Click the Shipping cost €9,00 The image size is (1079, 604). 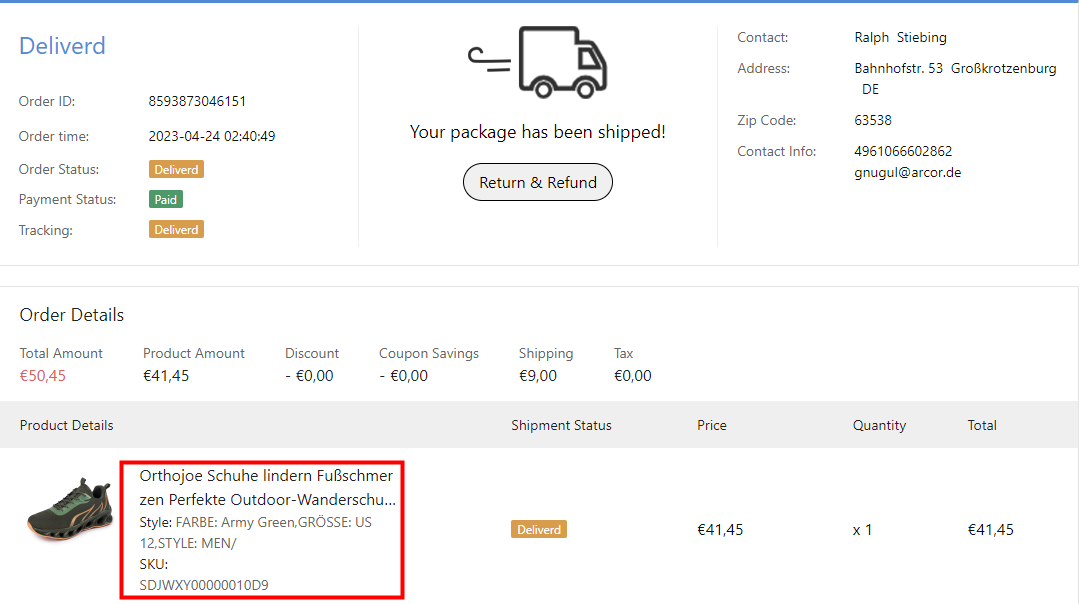coord(538,376)
